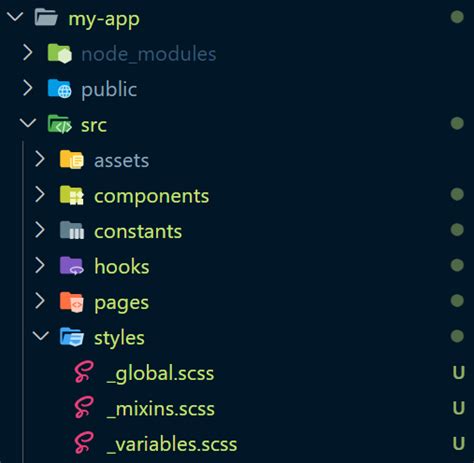Expand the node_modules folder chevron
Image resolution: width=474 pixels, height=463 pixels.
pyautogui.click(x=28, y=53)
